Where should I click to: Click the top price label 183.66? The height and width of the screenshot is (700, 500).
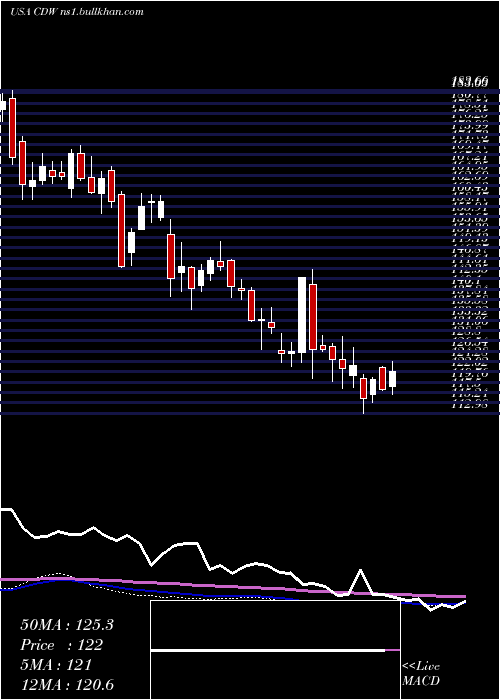click(469, 82)
